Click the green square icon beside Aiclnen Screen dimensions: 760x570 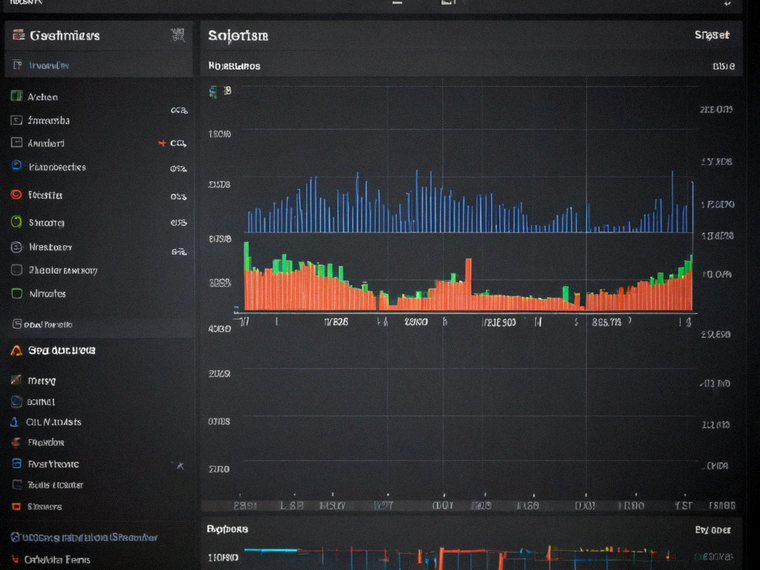pyautogui.click(x=16, y=96)
